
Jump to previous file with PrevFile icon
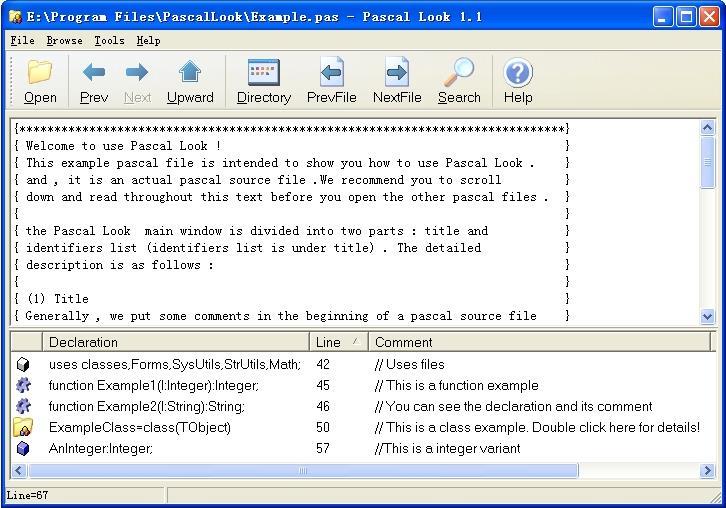pyautogui.click(x=332, y=72)
